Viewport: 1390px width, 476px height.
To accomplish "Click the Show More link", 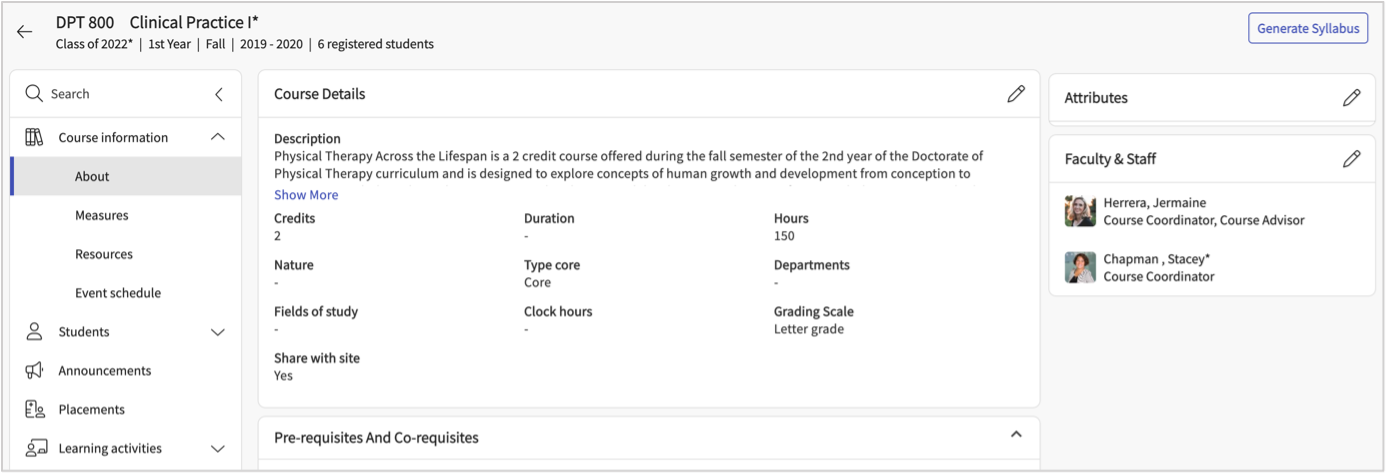I will coord(306,195).
